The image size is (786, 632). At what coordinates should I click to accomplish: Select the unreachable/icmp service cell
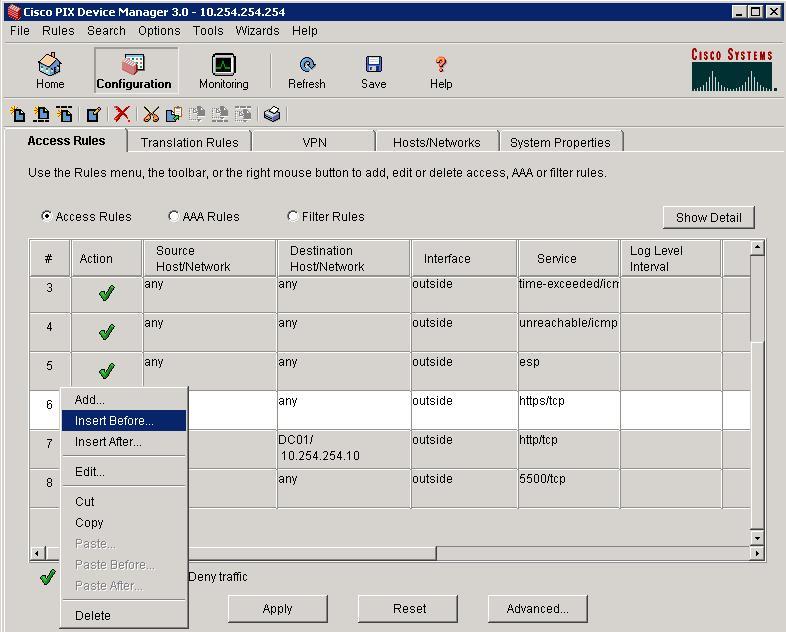pos(568,332)
